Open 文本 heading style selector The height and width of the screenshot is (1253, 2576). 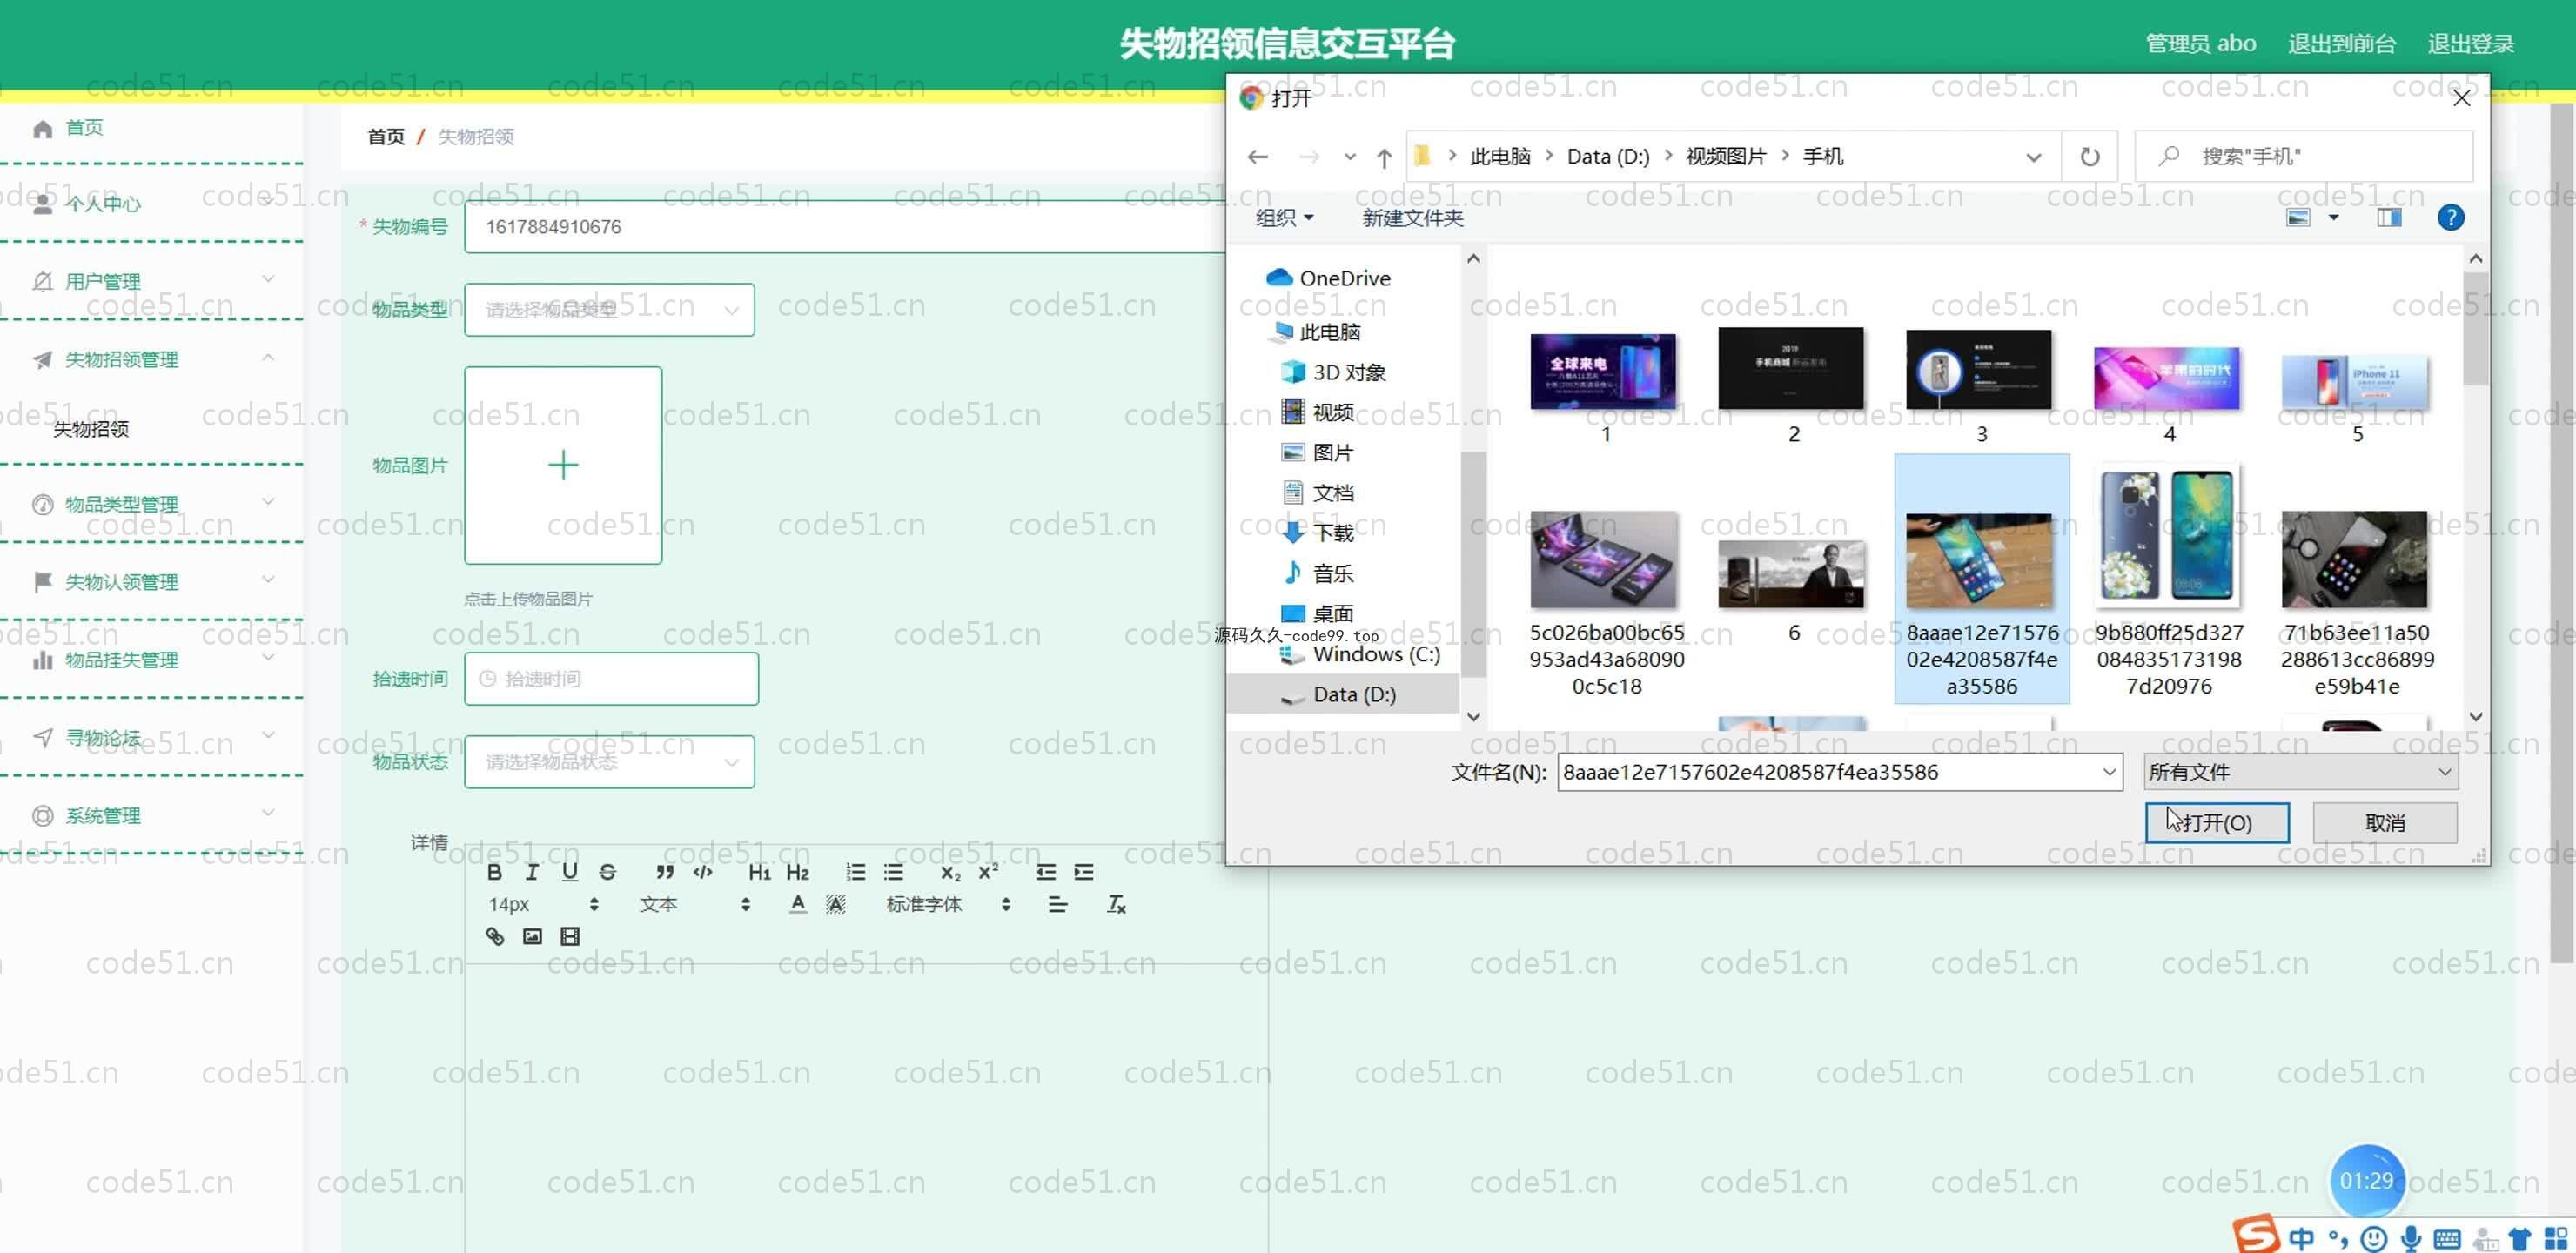point(694,904)
